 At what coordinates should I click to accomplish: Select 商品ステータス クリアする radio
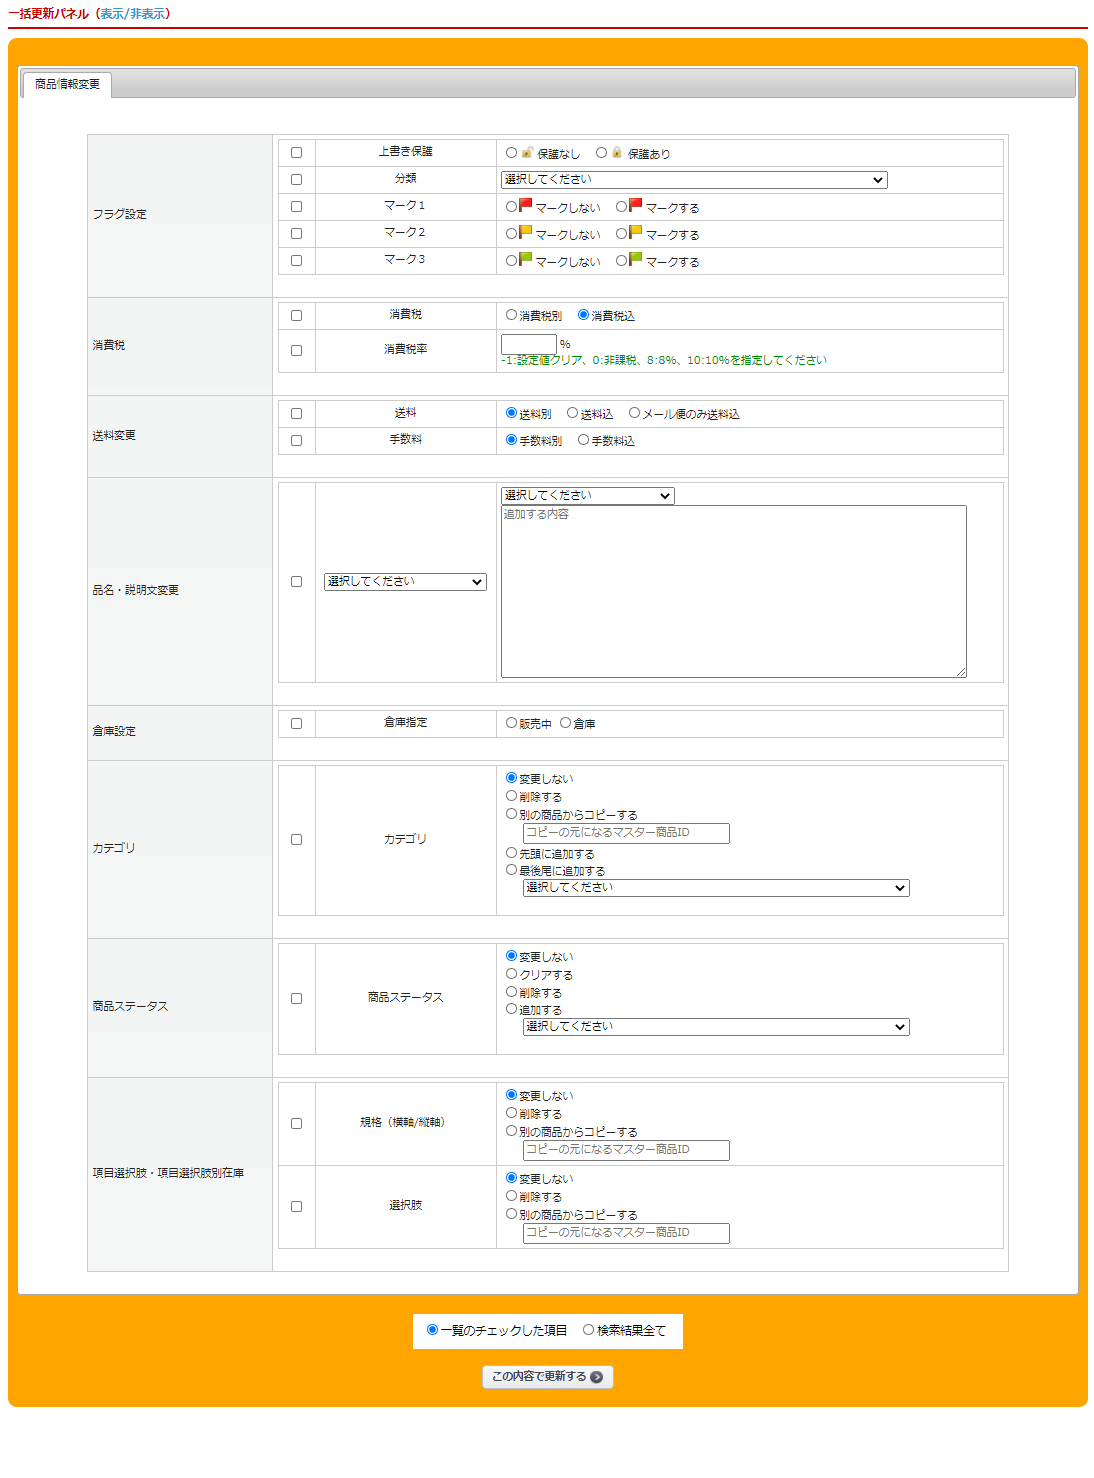[511, 974]
